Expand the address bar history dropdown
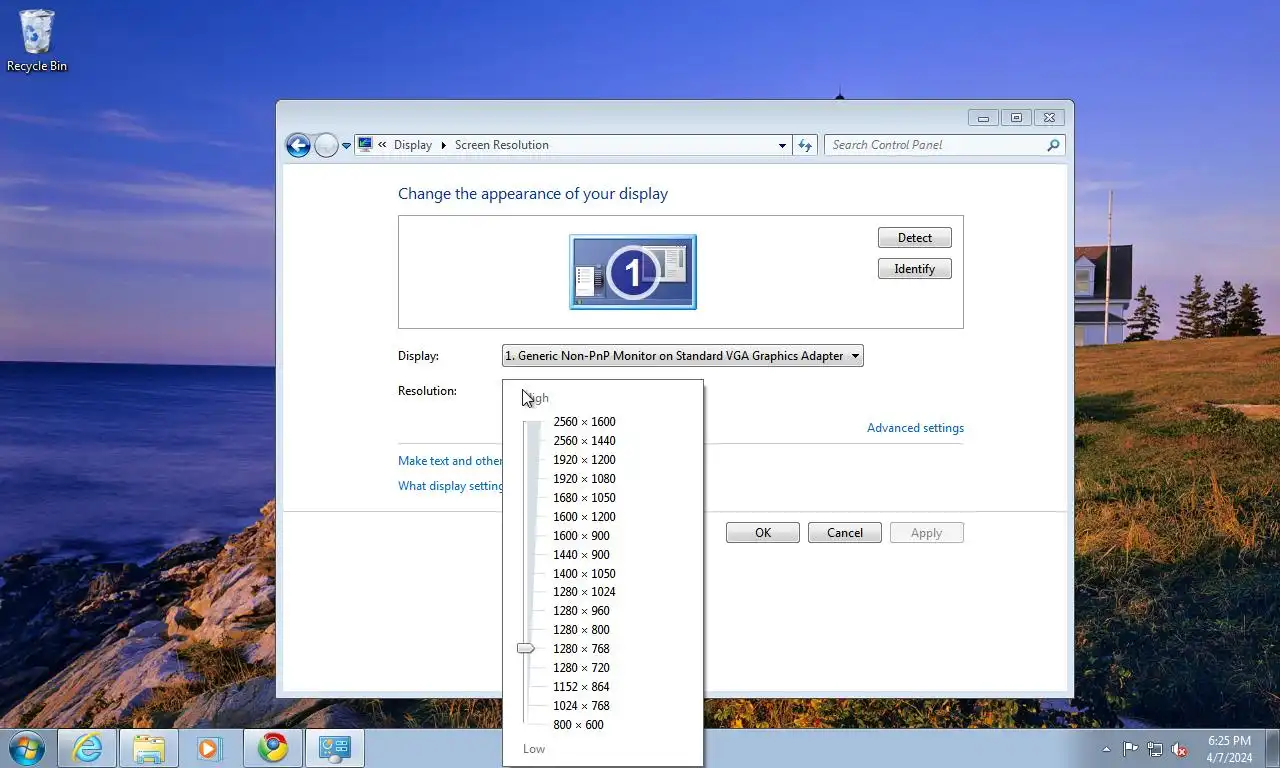1280x768 pixels. 782,145
